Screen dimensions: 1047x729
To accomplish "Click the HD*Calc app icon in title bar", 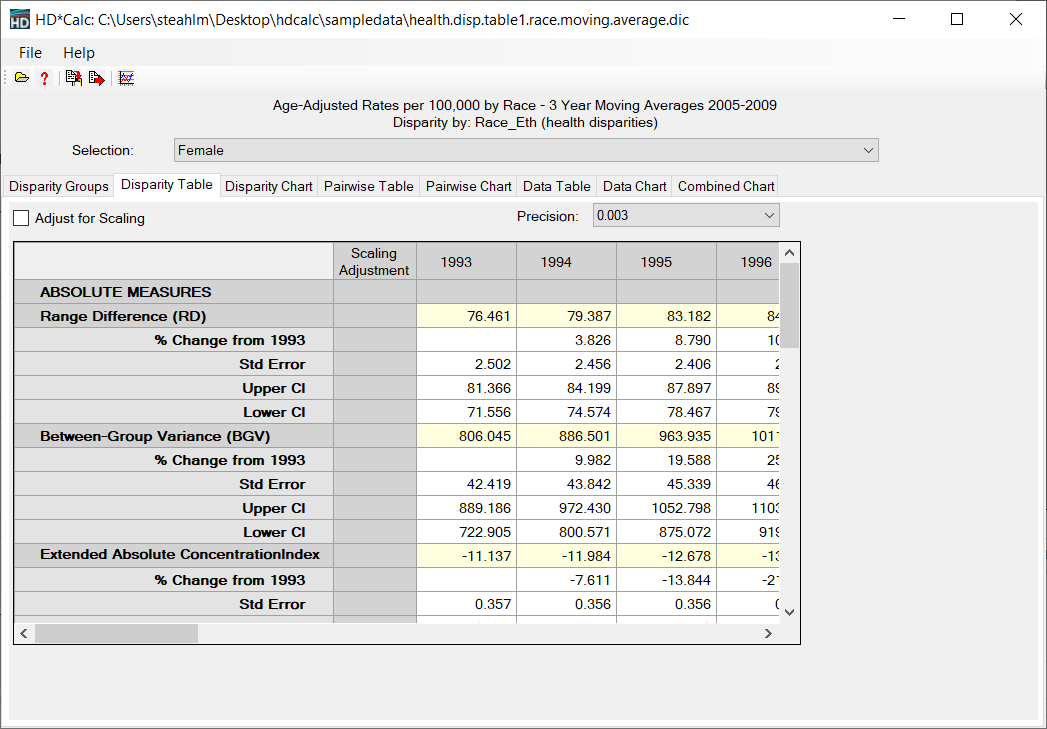I will (x=19, y=20).
